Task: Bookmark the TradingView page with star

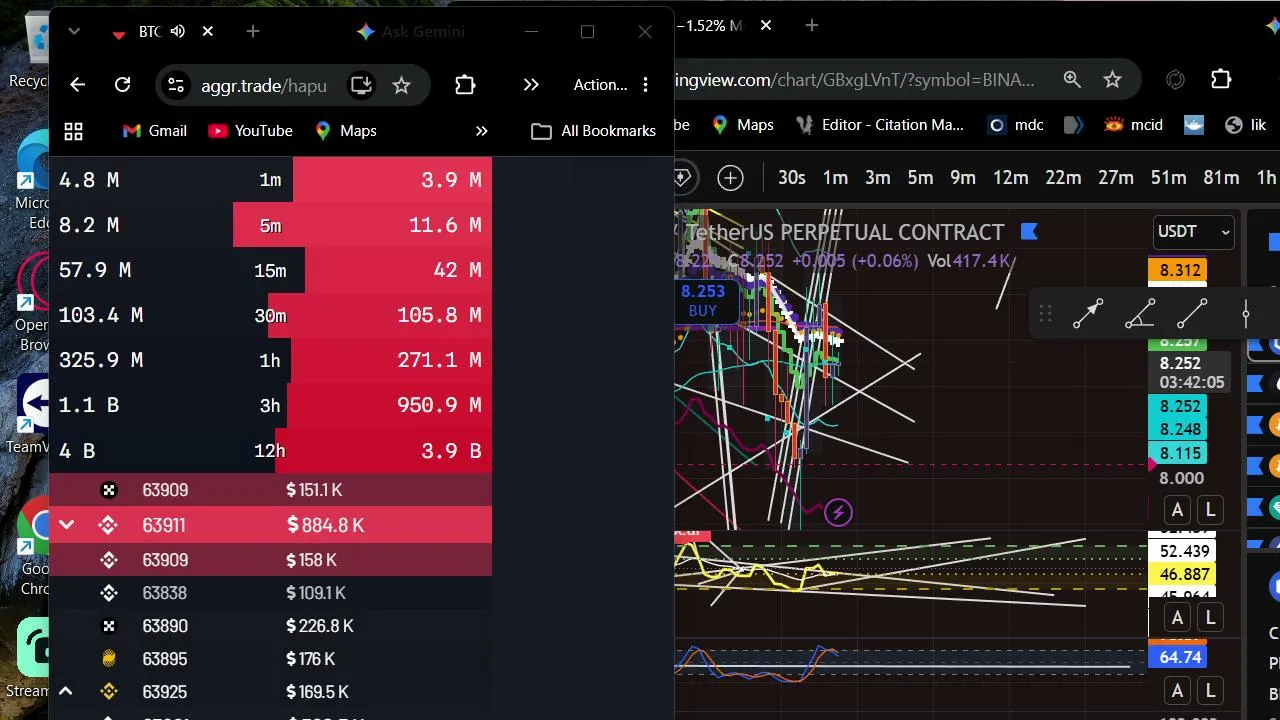Action: click(x=1112, y=79)
